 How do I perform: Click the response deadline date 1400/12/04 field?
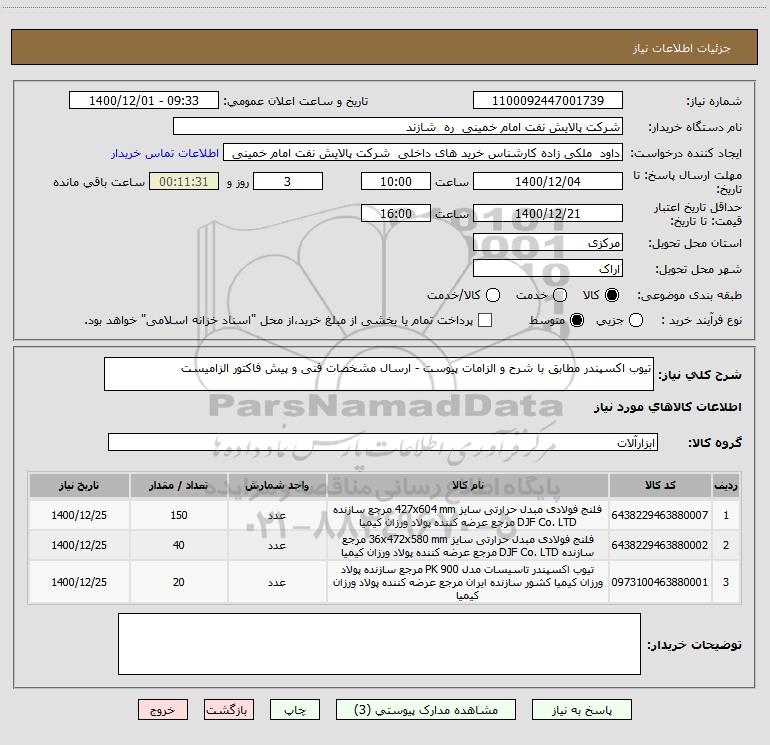click(548, 181)
